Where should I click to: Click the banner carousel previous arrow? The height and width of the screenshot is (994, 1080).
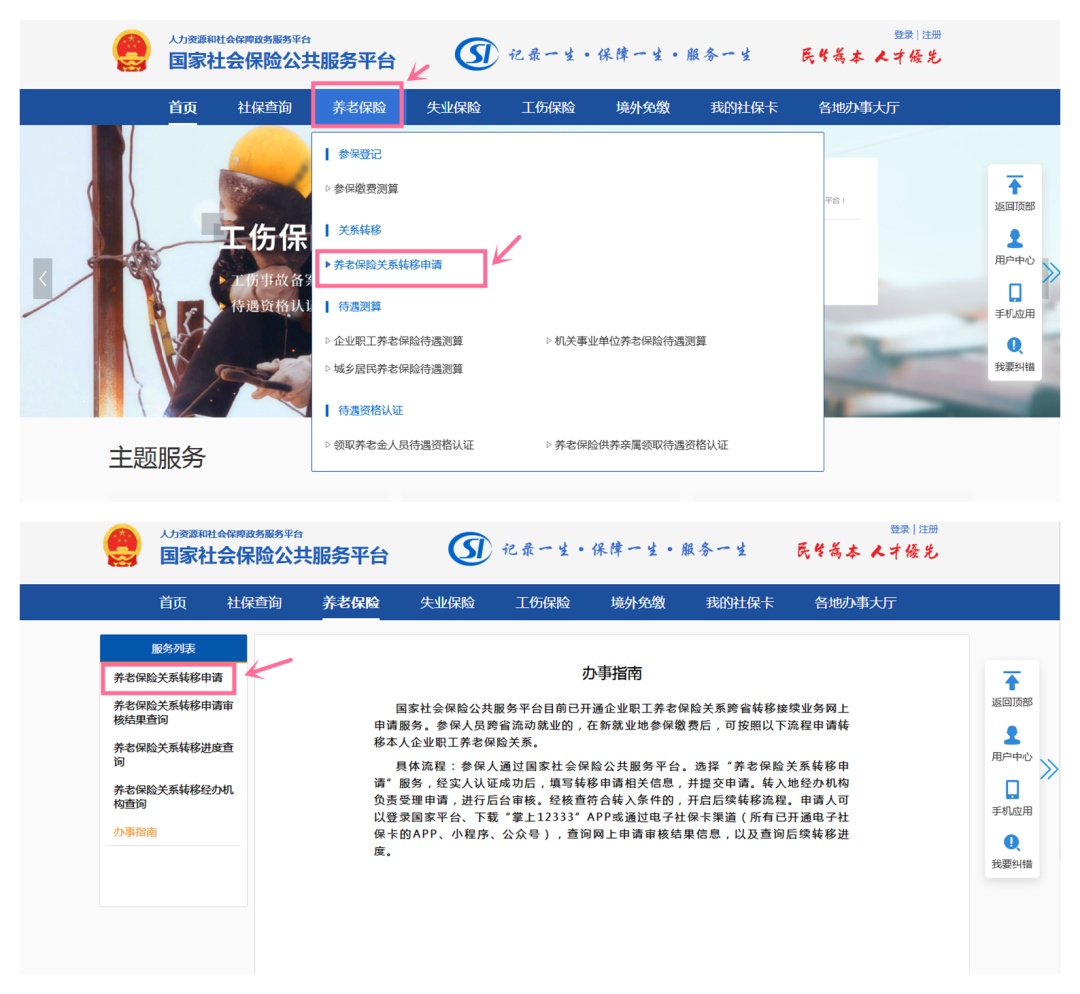click(x=42, y=279)
